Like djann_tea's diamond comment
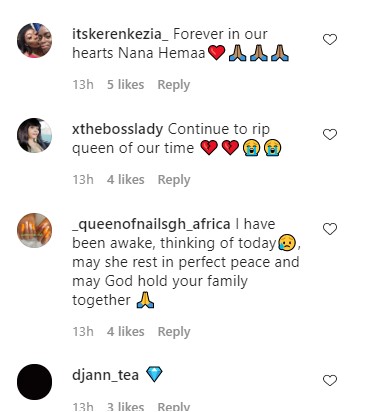365x412 pixels. pos(330,381)
